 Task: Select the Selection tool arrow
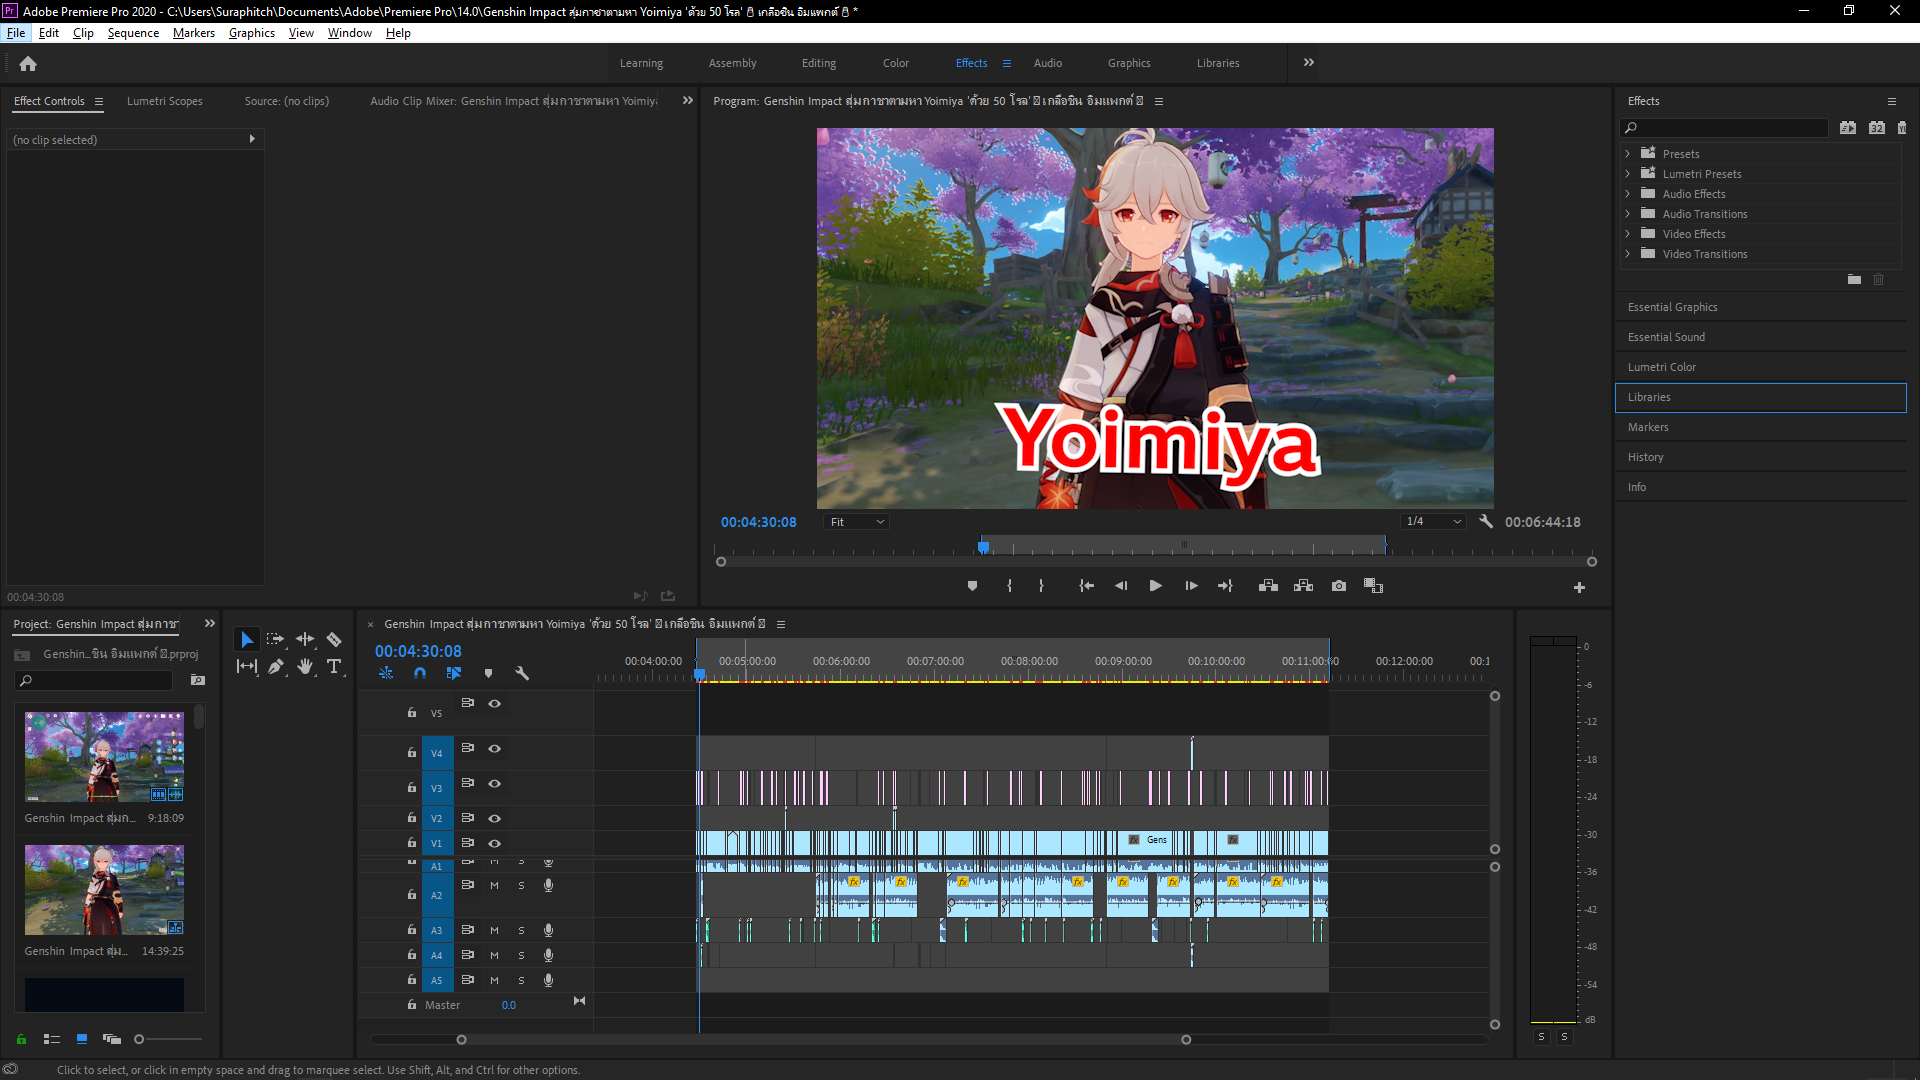[247, 639]
